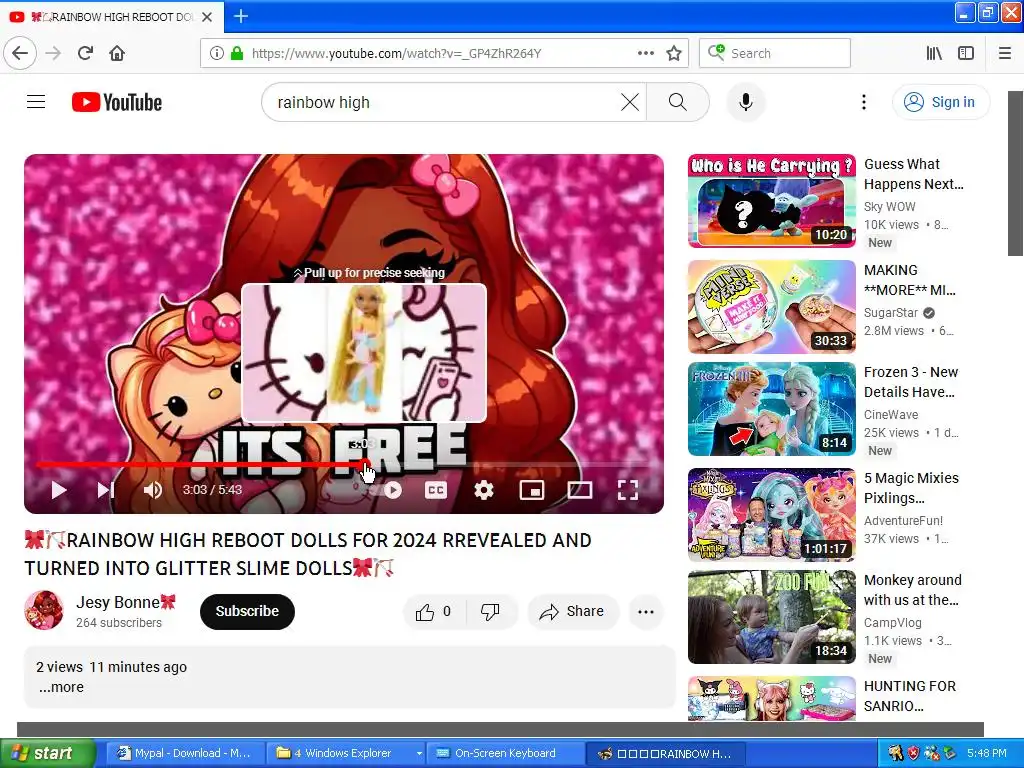Screen dimensions: 1024x768
Task: Open 'Monkey around with us' video thumbnail
Action: point(771,617)
